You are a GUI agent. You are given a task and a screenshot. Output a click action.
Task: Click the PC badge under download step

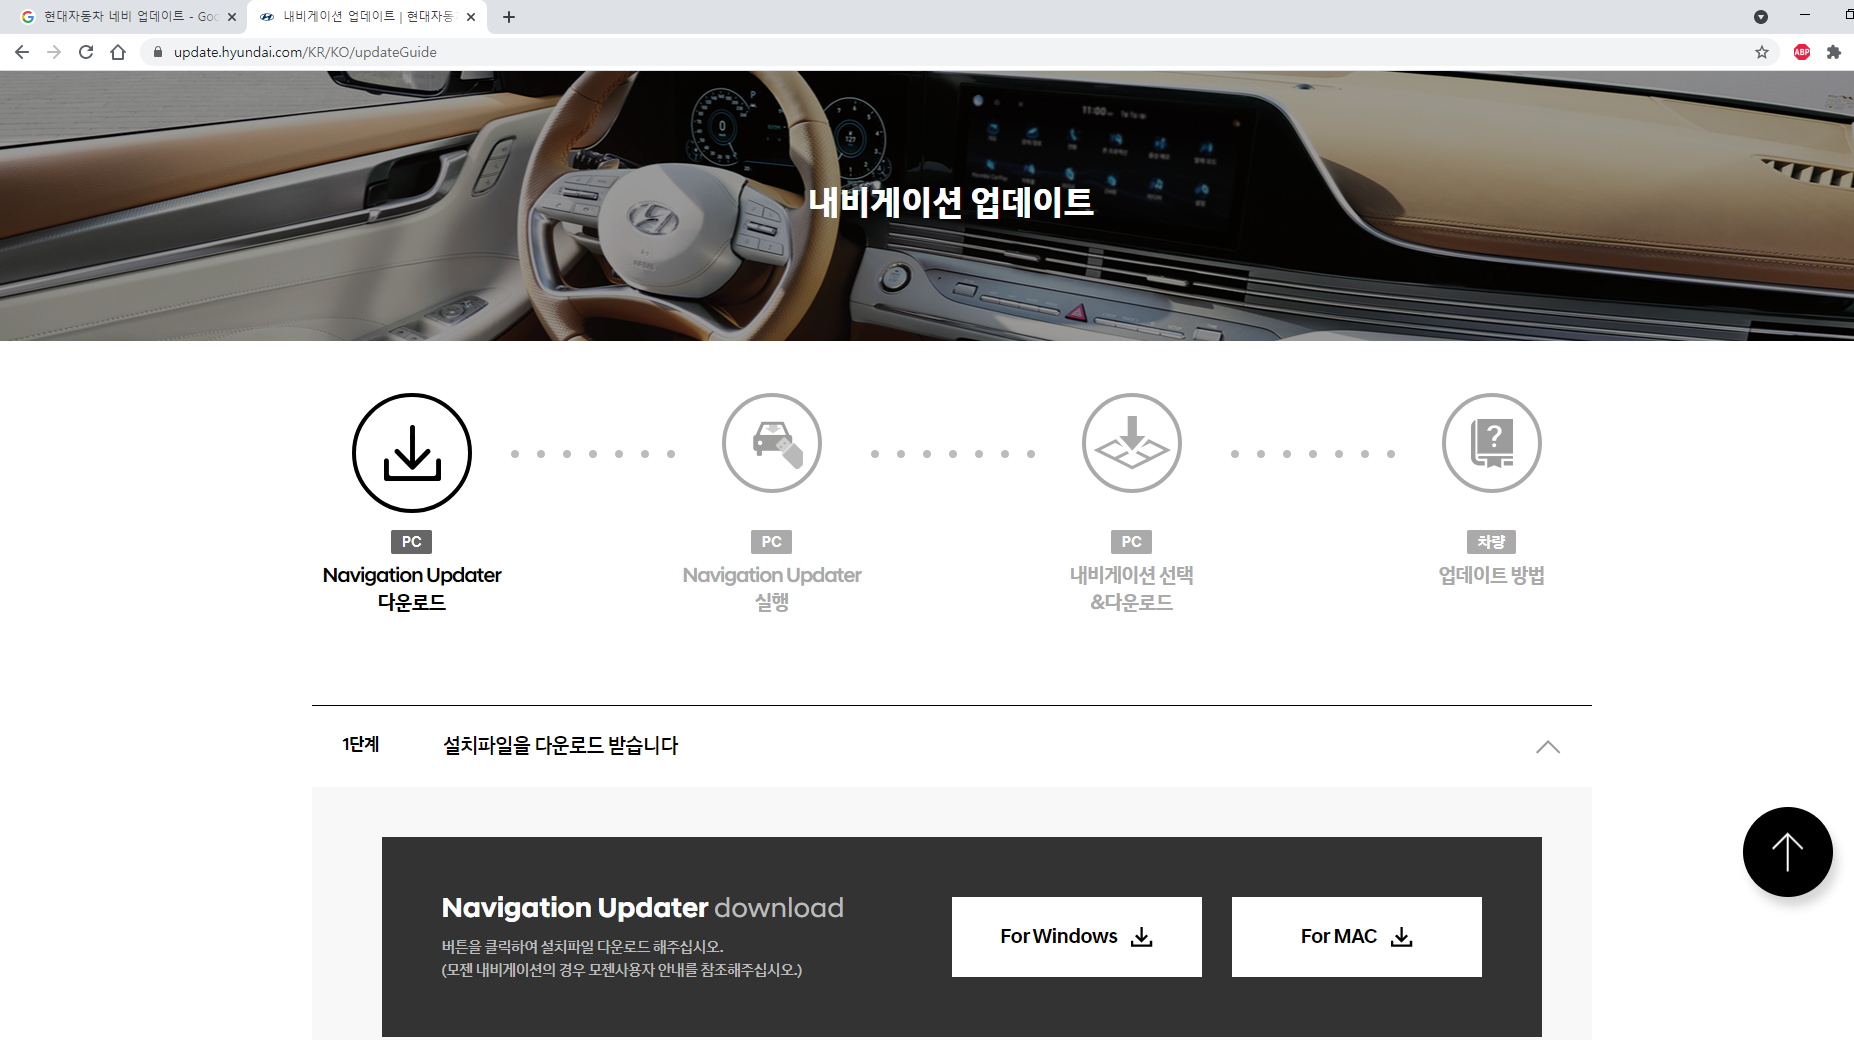pyautogui.click(x=412, y=542)
